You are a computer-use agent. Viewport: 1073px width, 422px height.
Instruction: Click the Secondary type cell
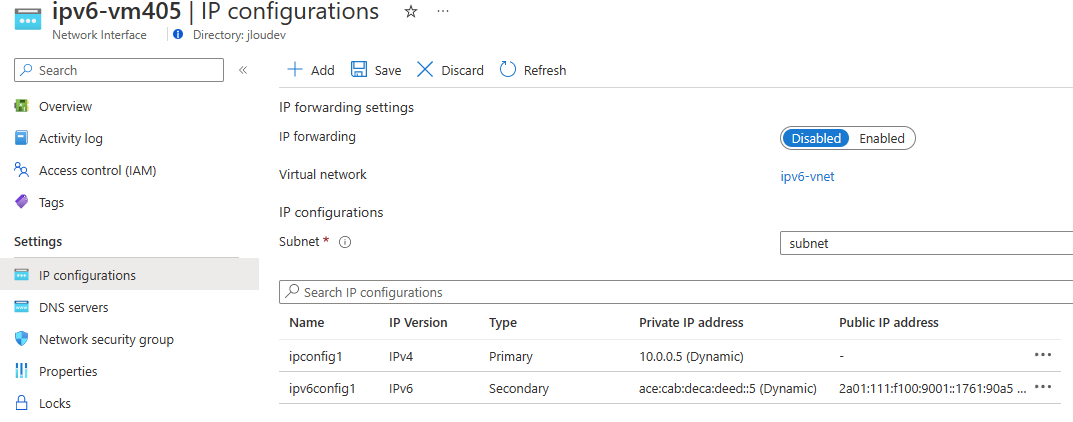click(x=519, y=388)
